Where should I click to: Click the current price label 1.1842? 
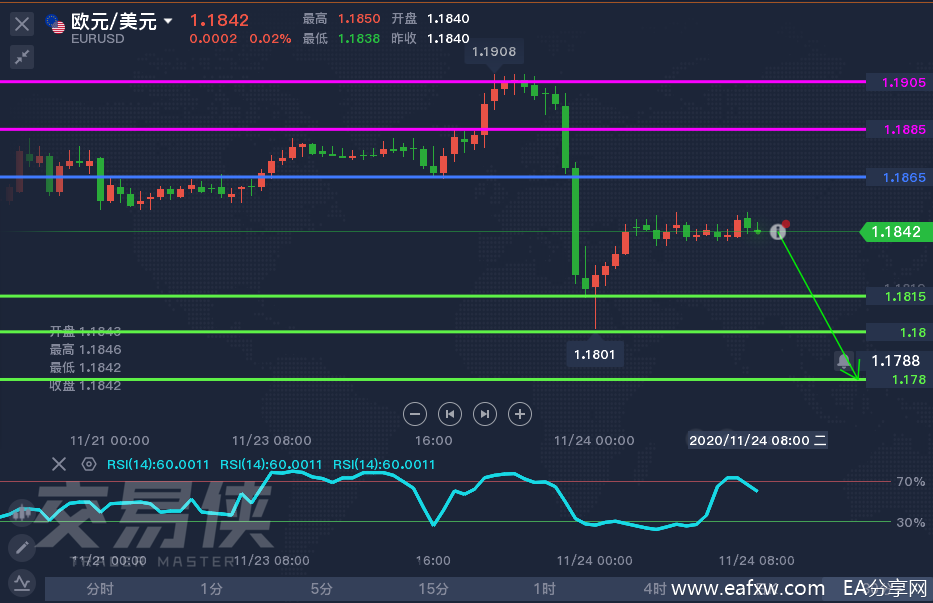895,232
